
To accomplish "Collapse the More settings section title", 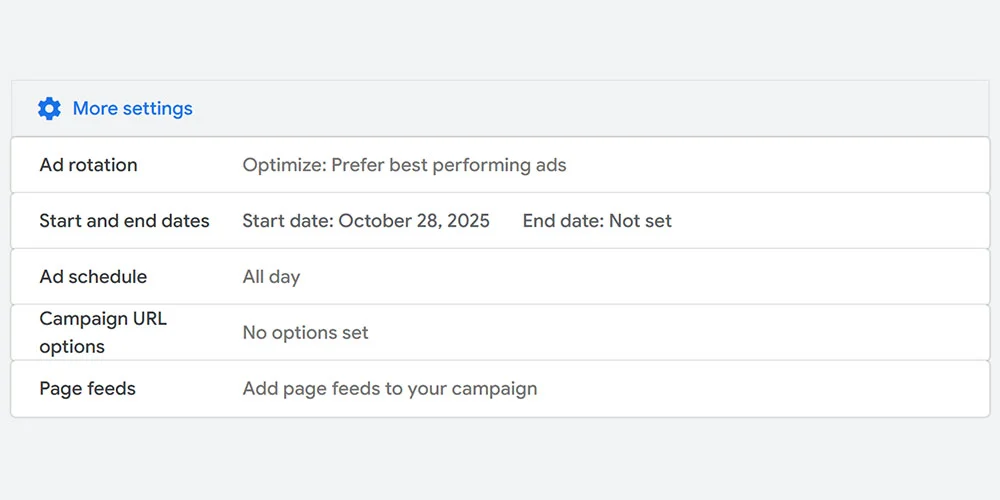I will [x=132, y=109].
